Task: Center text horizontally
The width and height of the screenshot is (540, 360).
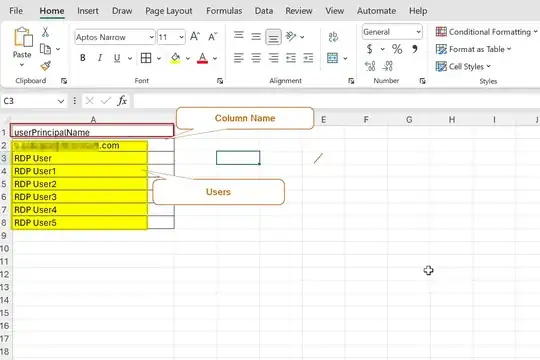Action: [256, 58]
